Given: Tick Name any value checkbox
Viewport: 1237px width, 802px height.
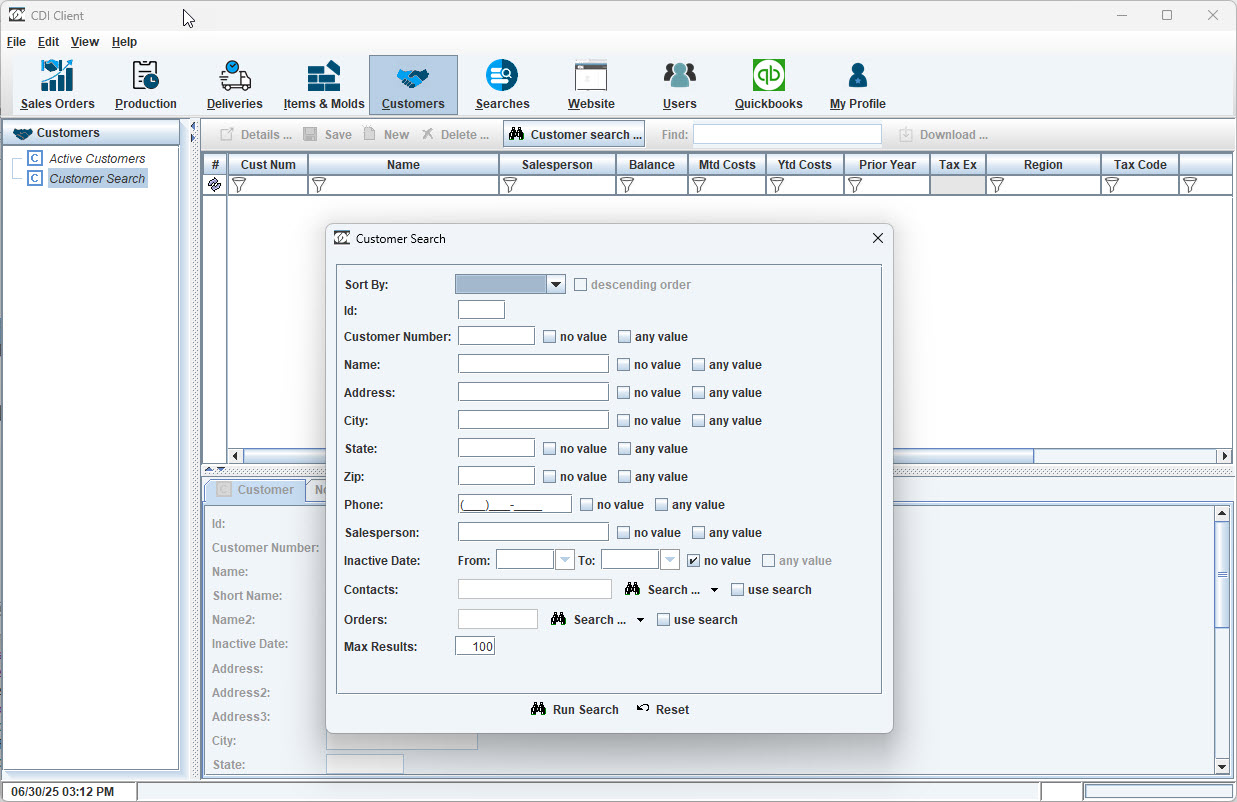Looking at the screenshot, I should click(699, 365).
